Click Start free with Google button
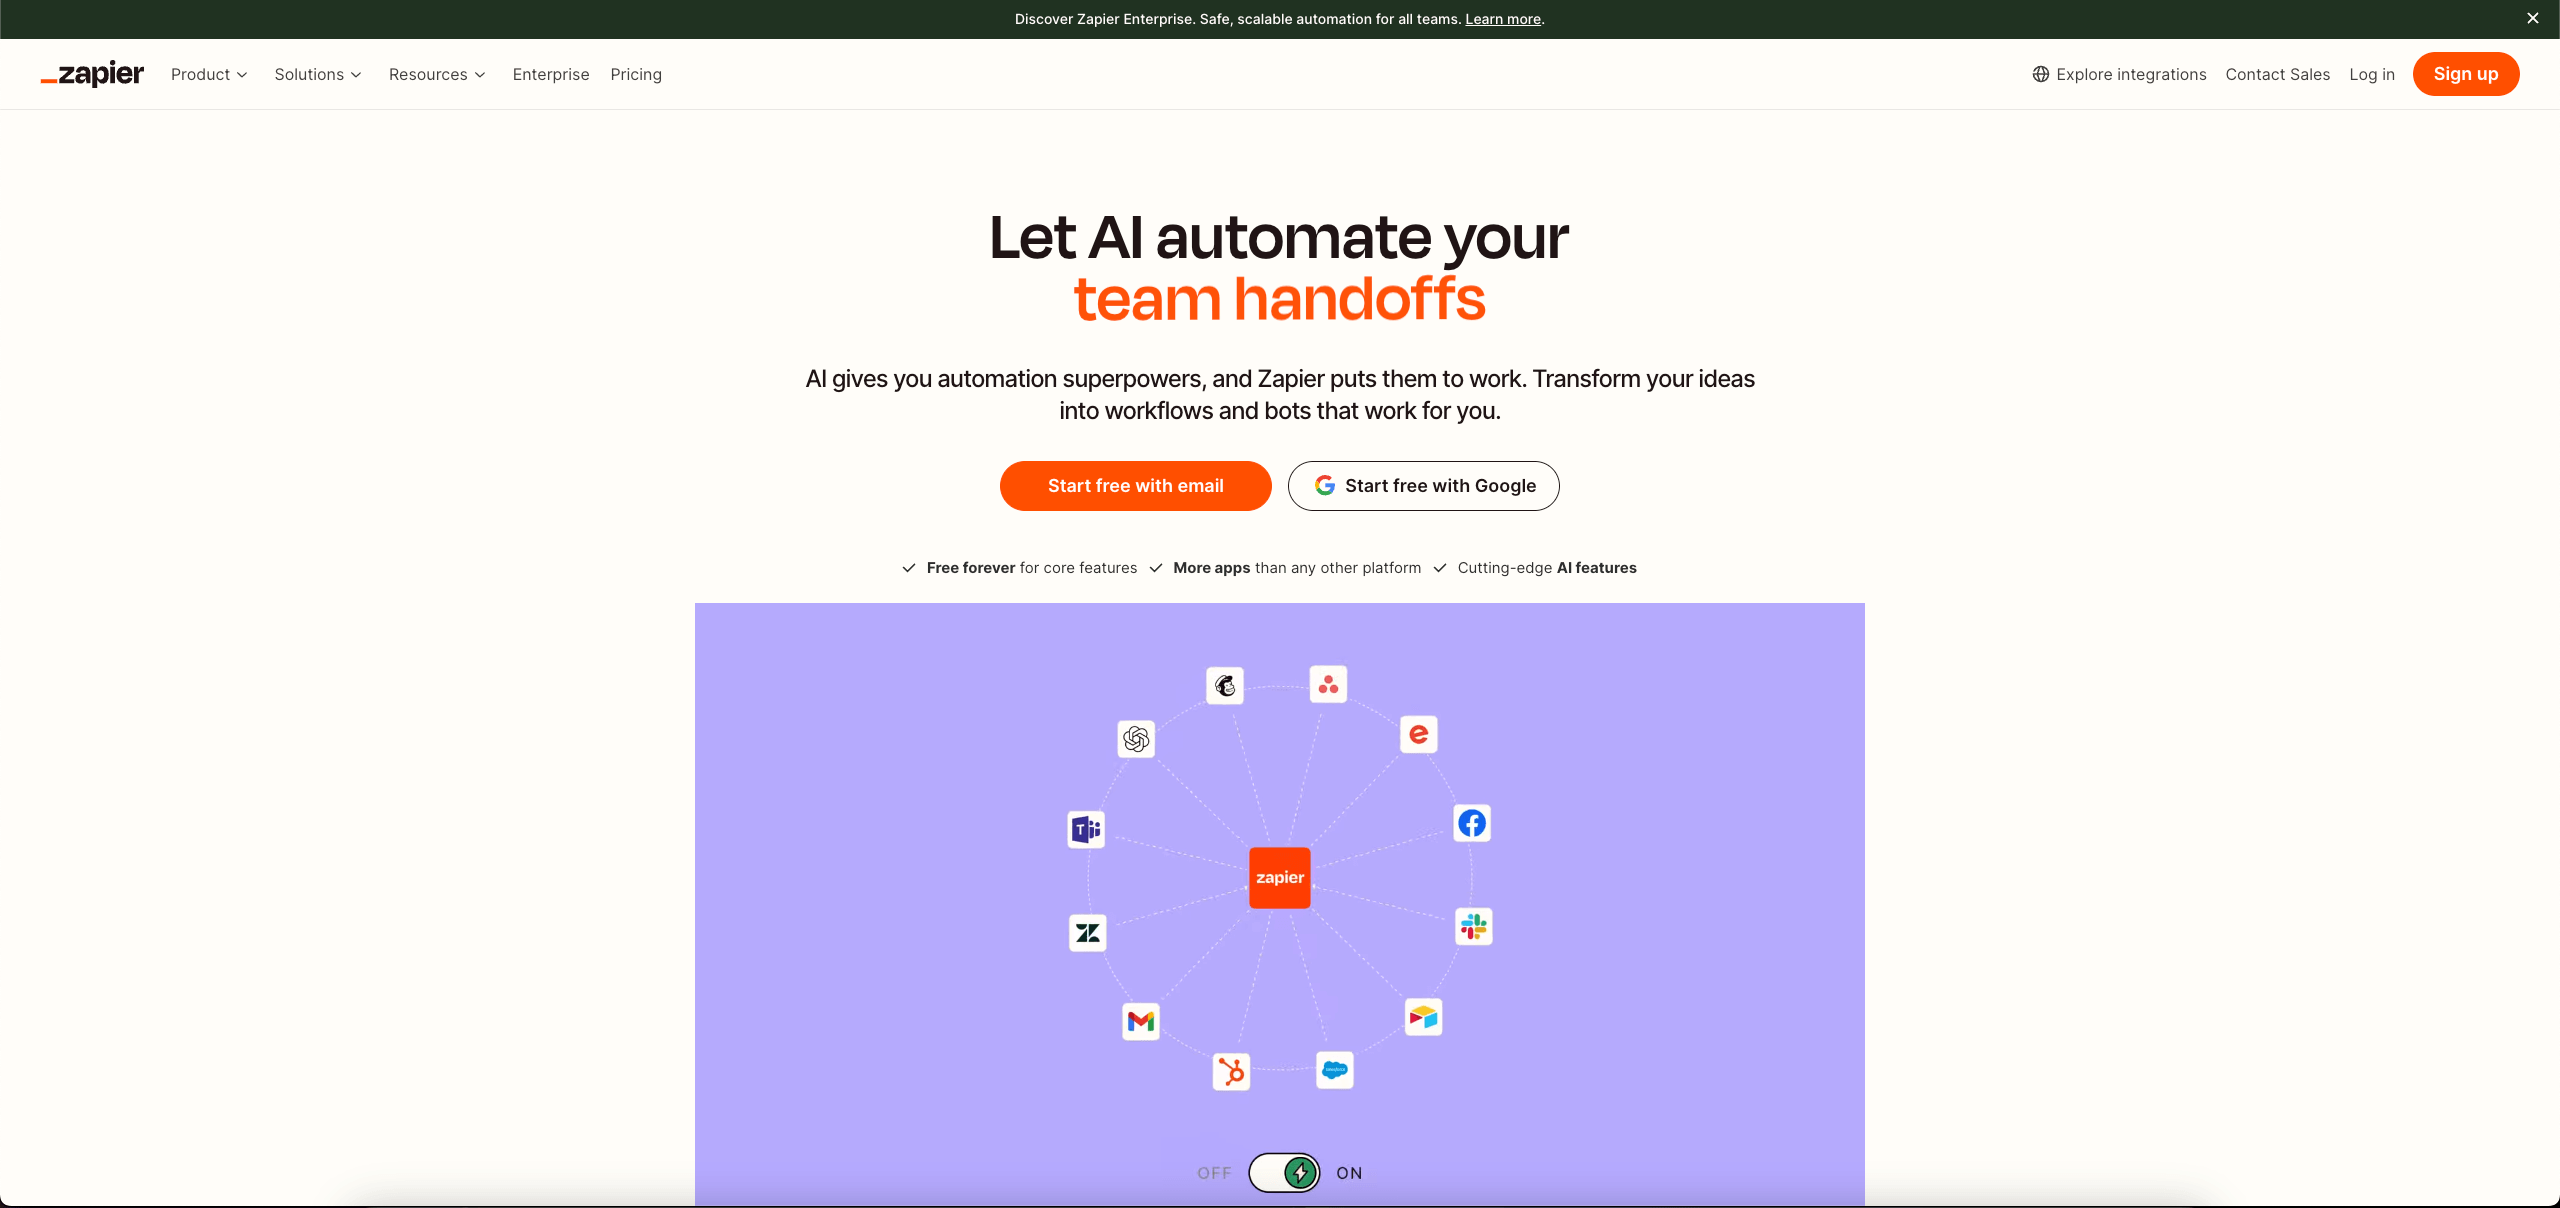This screenshot has height=1208, width=2560. pos(1424,485)
